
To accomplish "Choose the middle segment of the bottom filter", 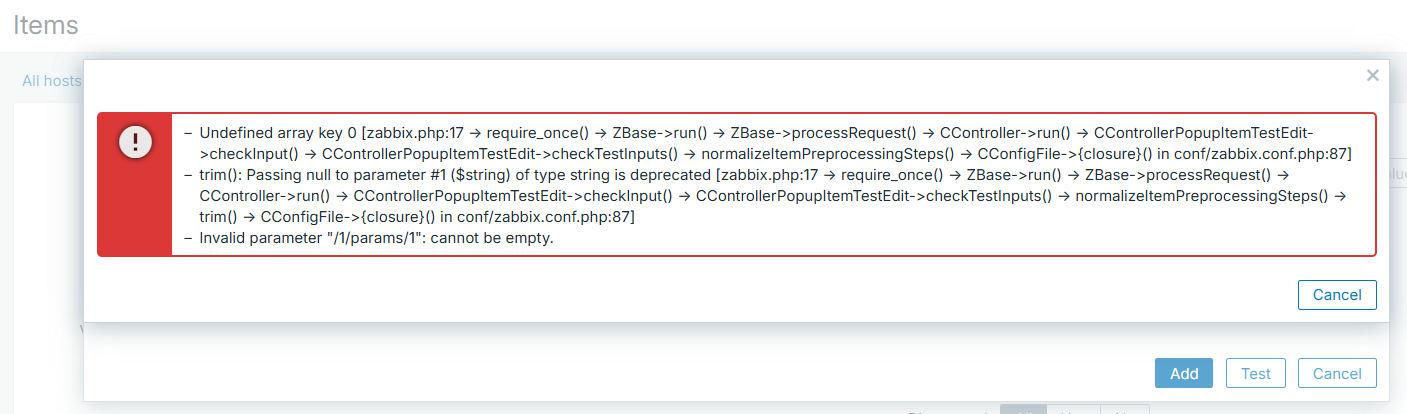I will coord(1073,410).
